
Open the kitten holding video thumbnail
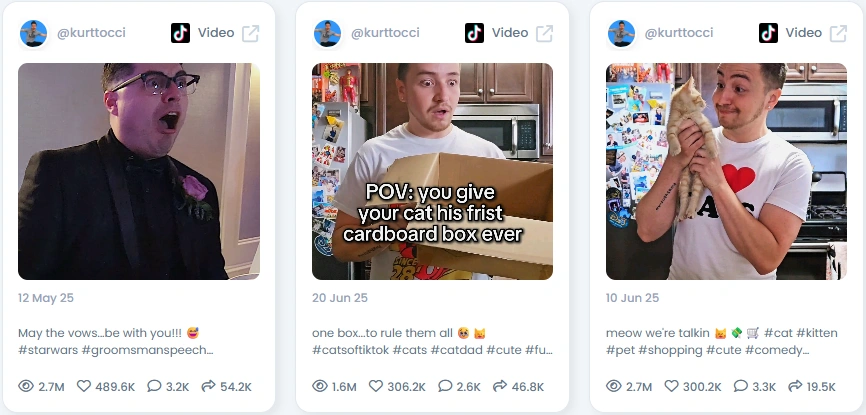pyautogui.click(x=726, y=171)
